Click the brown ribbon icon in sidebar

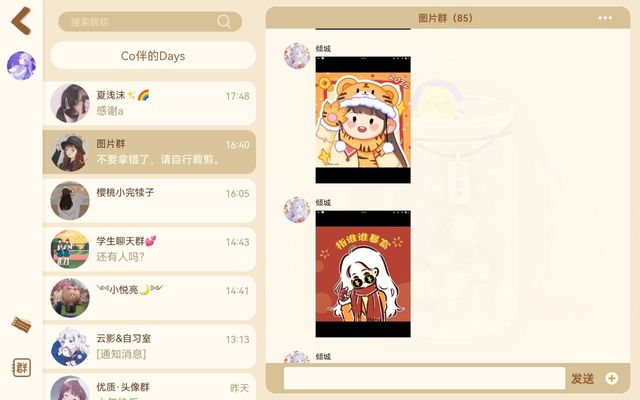tap(21, 324)
